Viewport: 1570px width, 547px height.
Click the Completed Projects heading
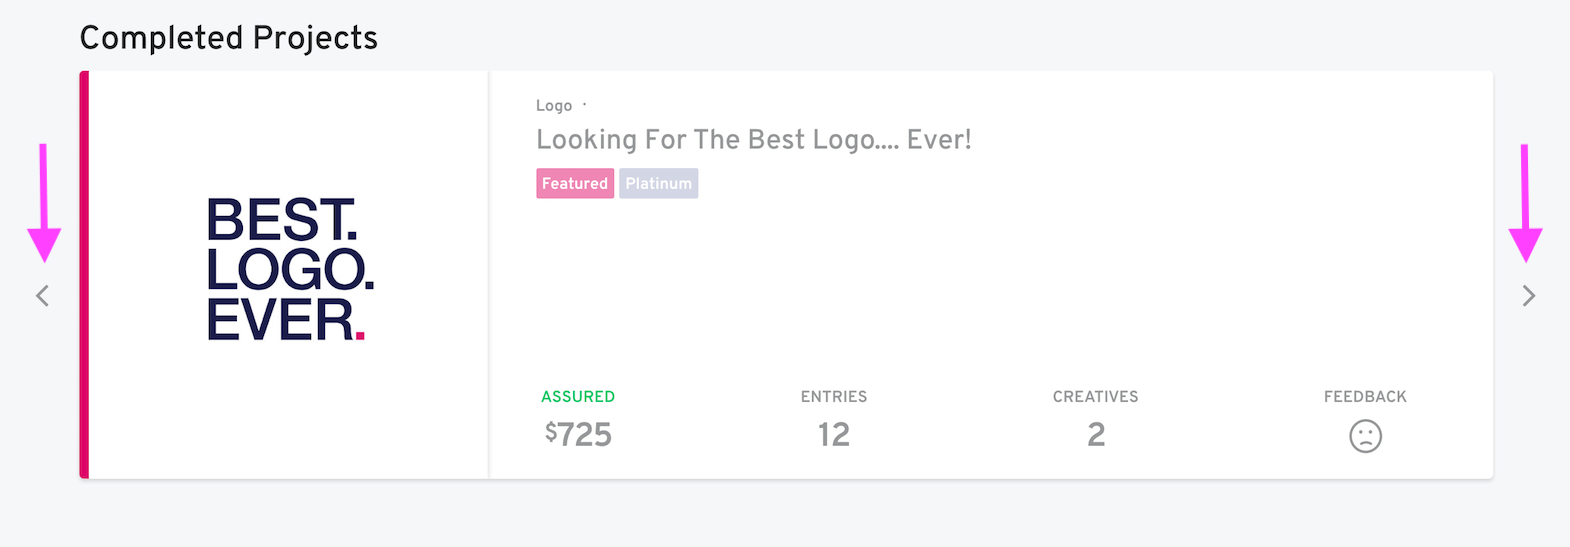[229, 38]
